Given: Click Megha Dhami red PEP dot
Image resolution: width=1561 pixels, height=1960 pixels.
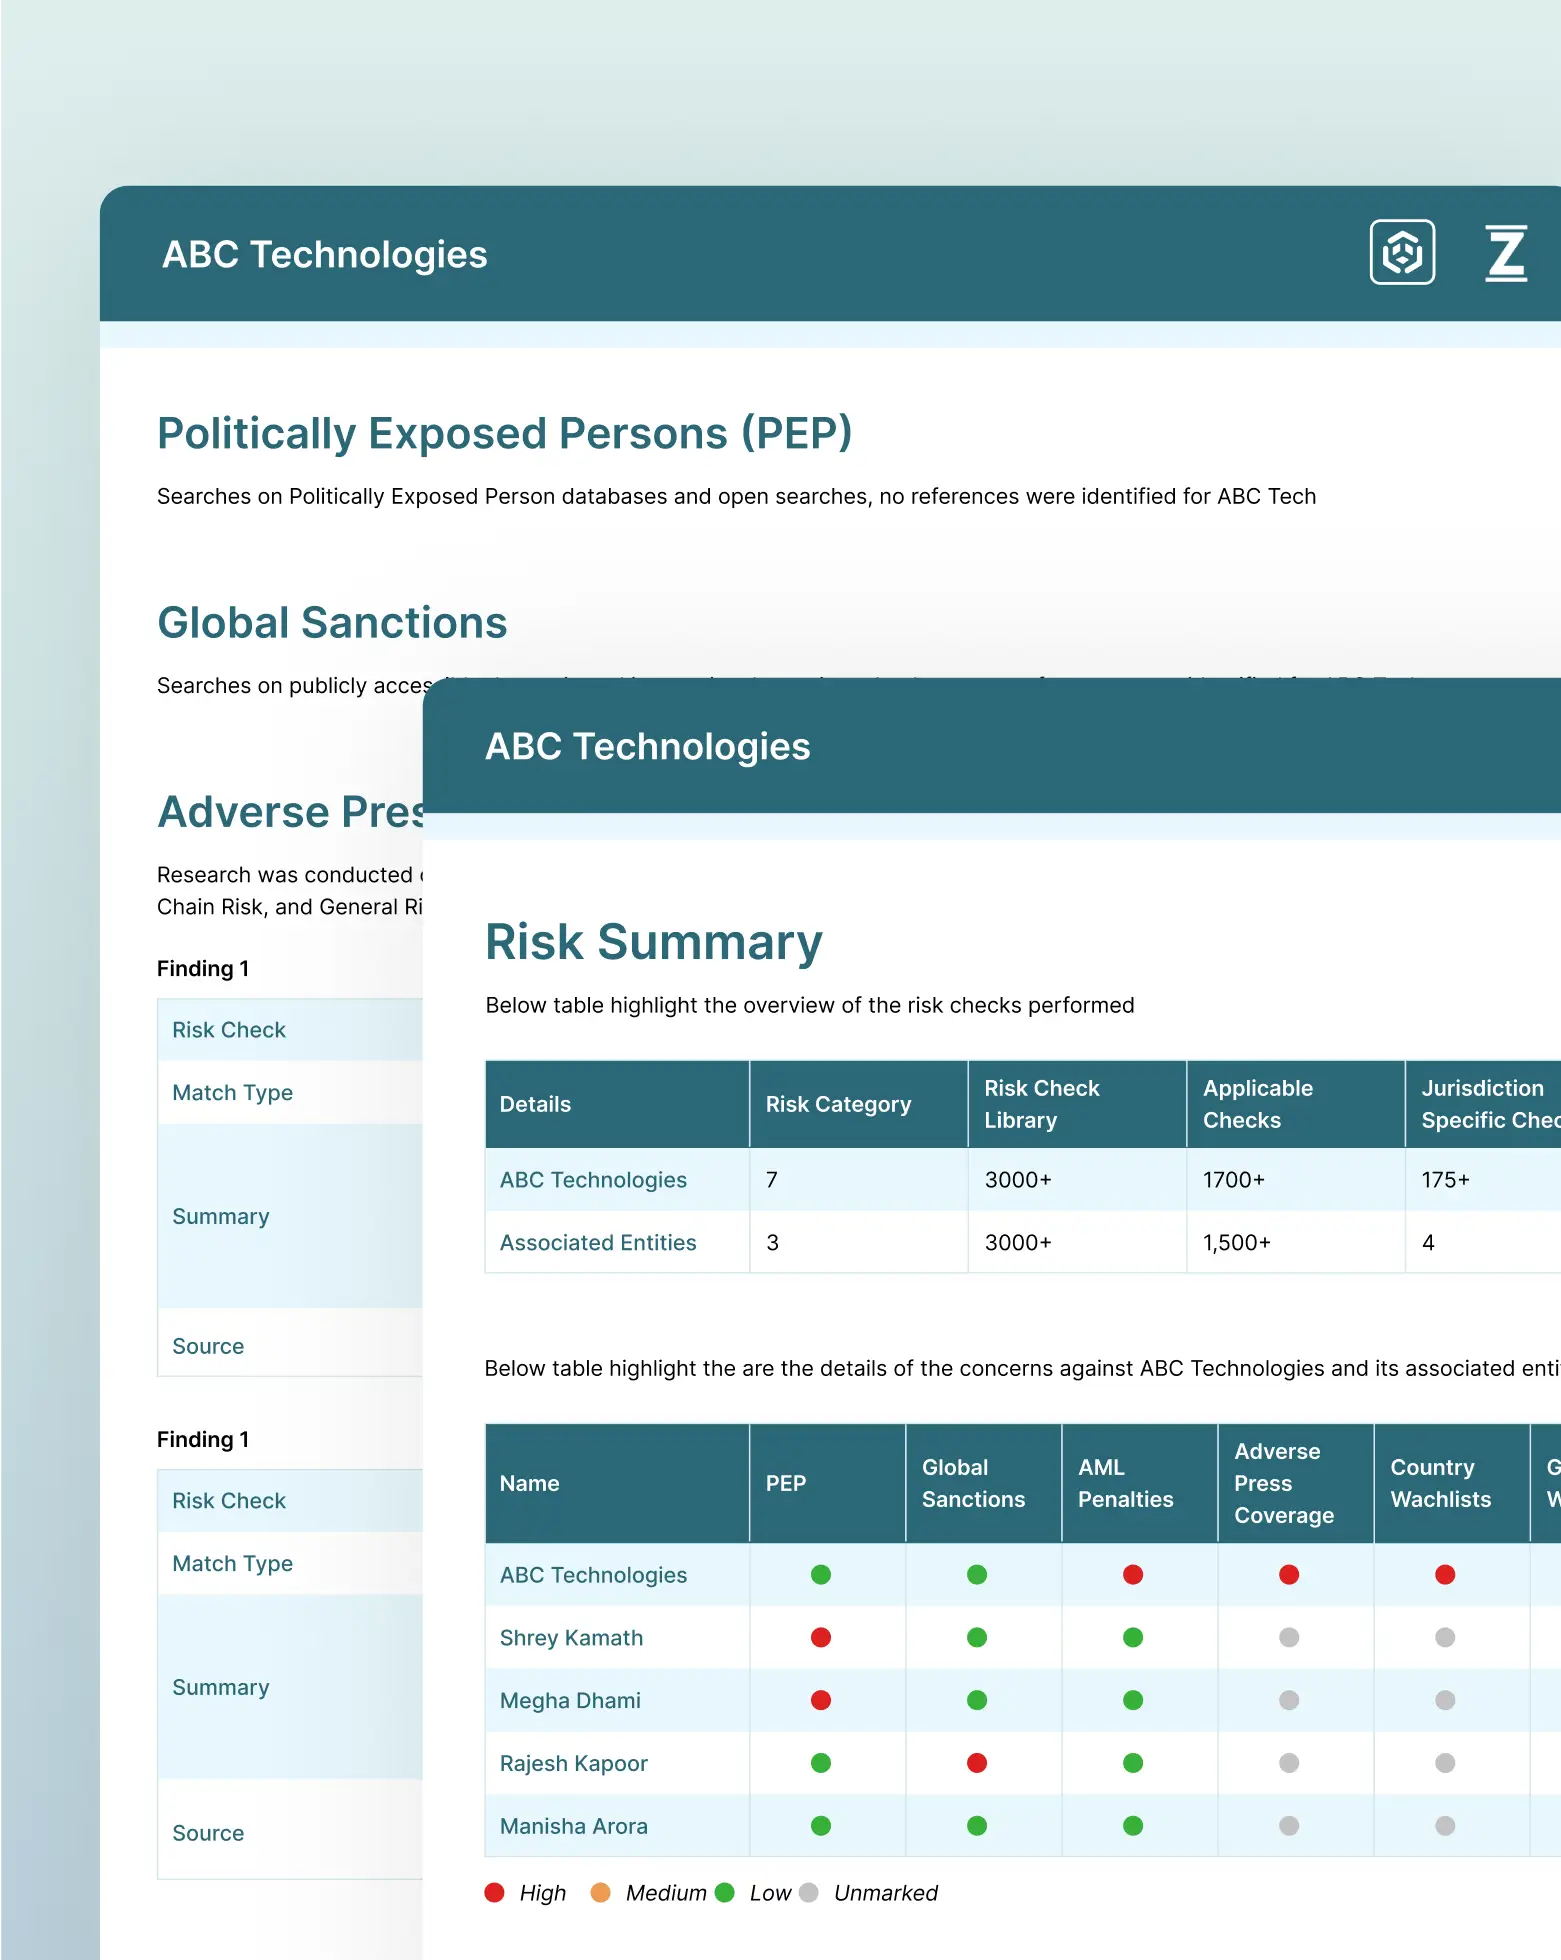Looking at the screenshot, I should (821, 1700).
